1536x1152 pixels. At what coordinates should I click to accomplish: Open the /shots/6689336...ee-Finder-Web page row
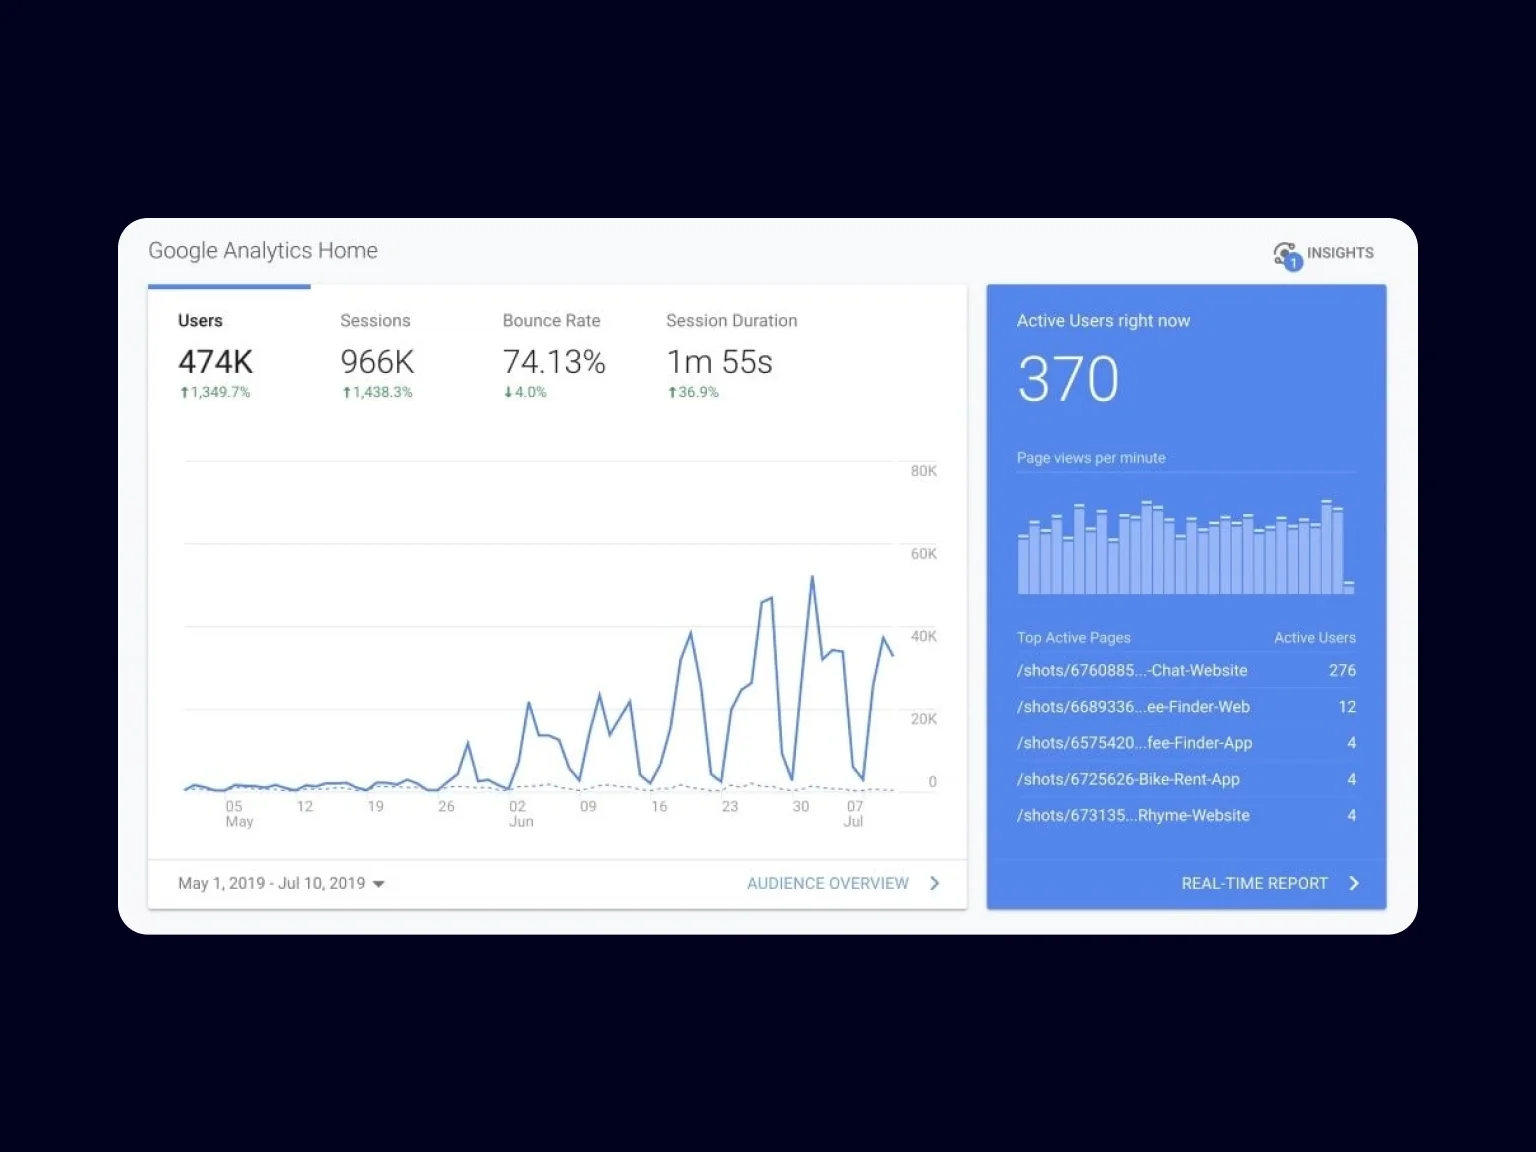(1186, 707)
